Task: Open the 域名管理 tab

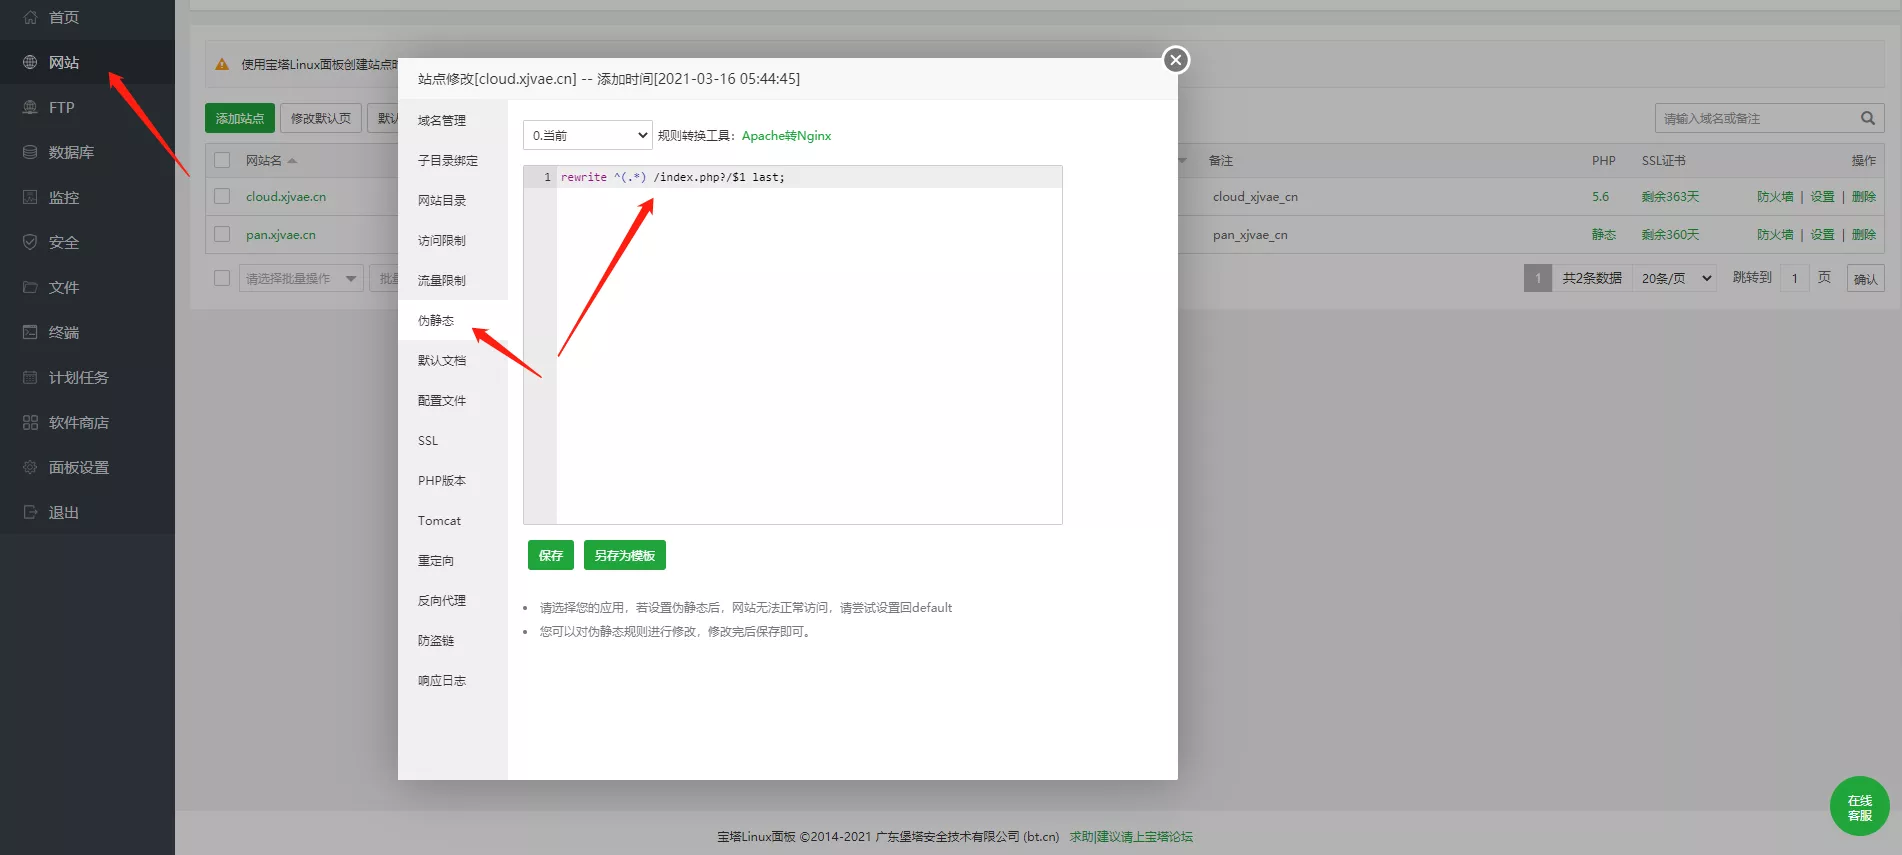Action: (442, 120)
